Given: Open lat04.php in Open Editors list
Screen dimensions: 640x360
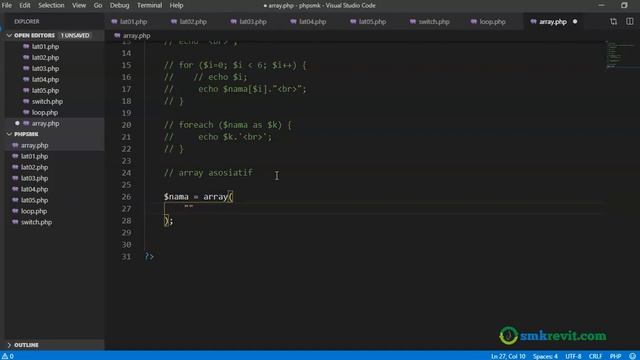Looking at the screenshot, I should [x=45, y=80].
